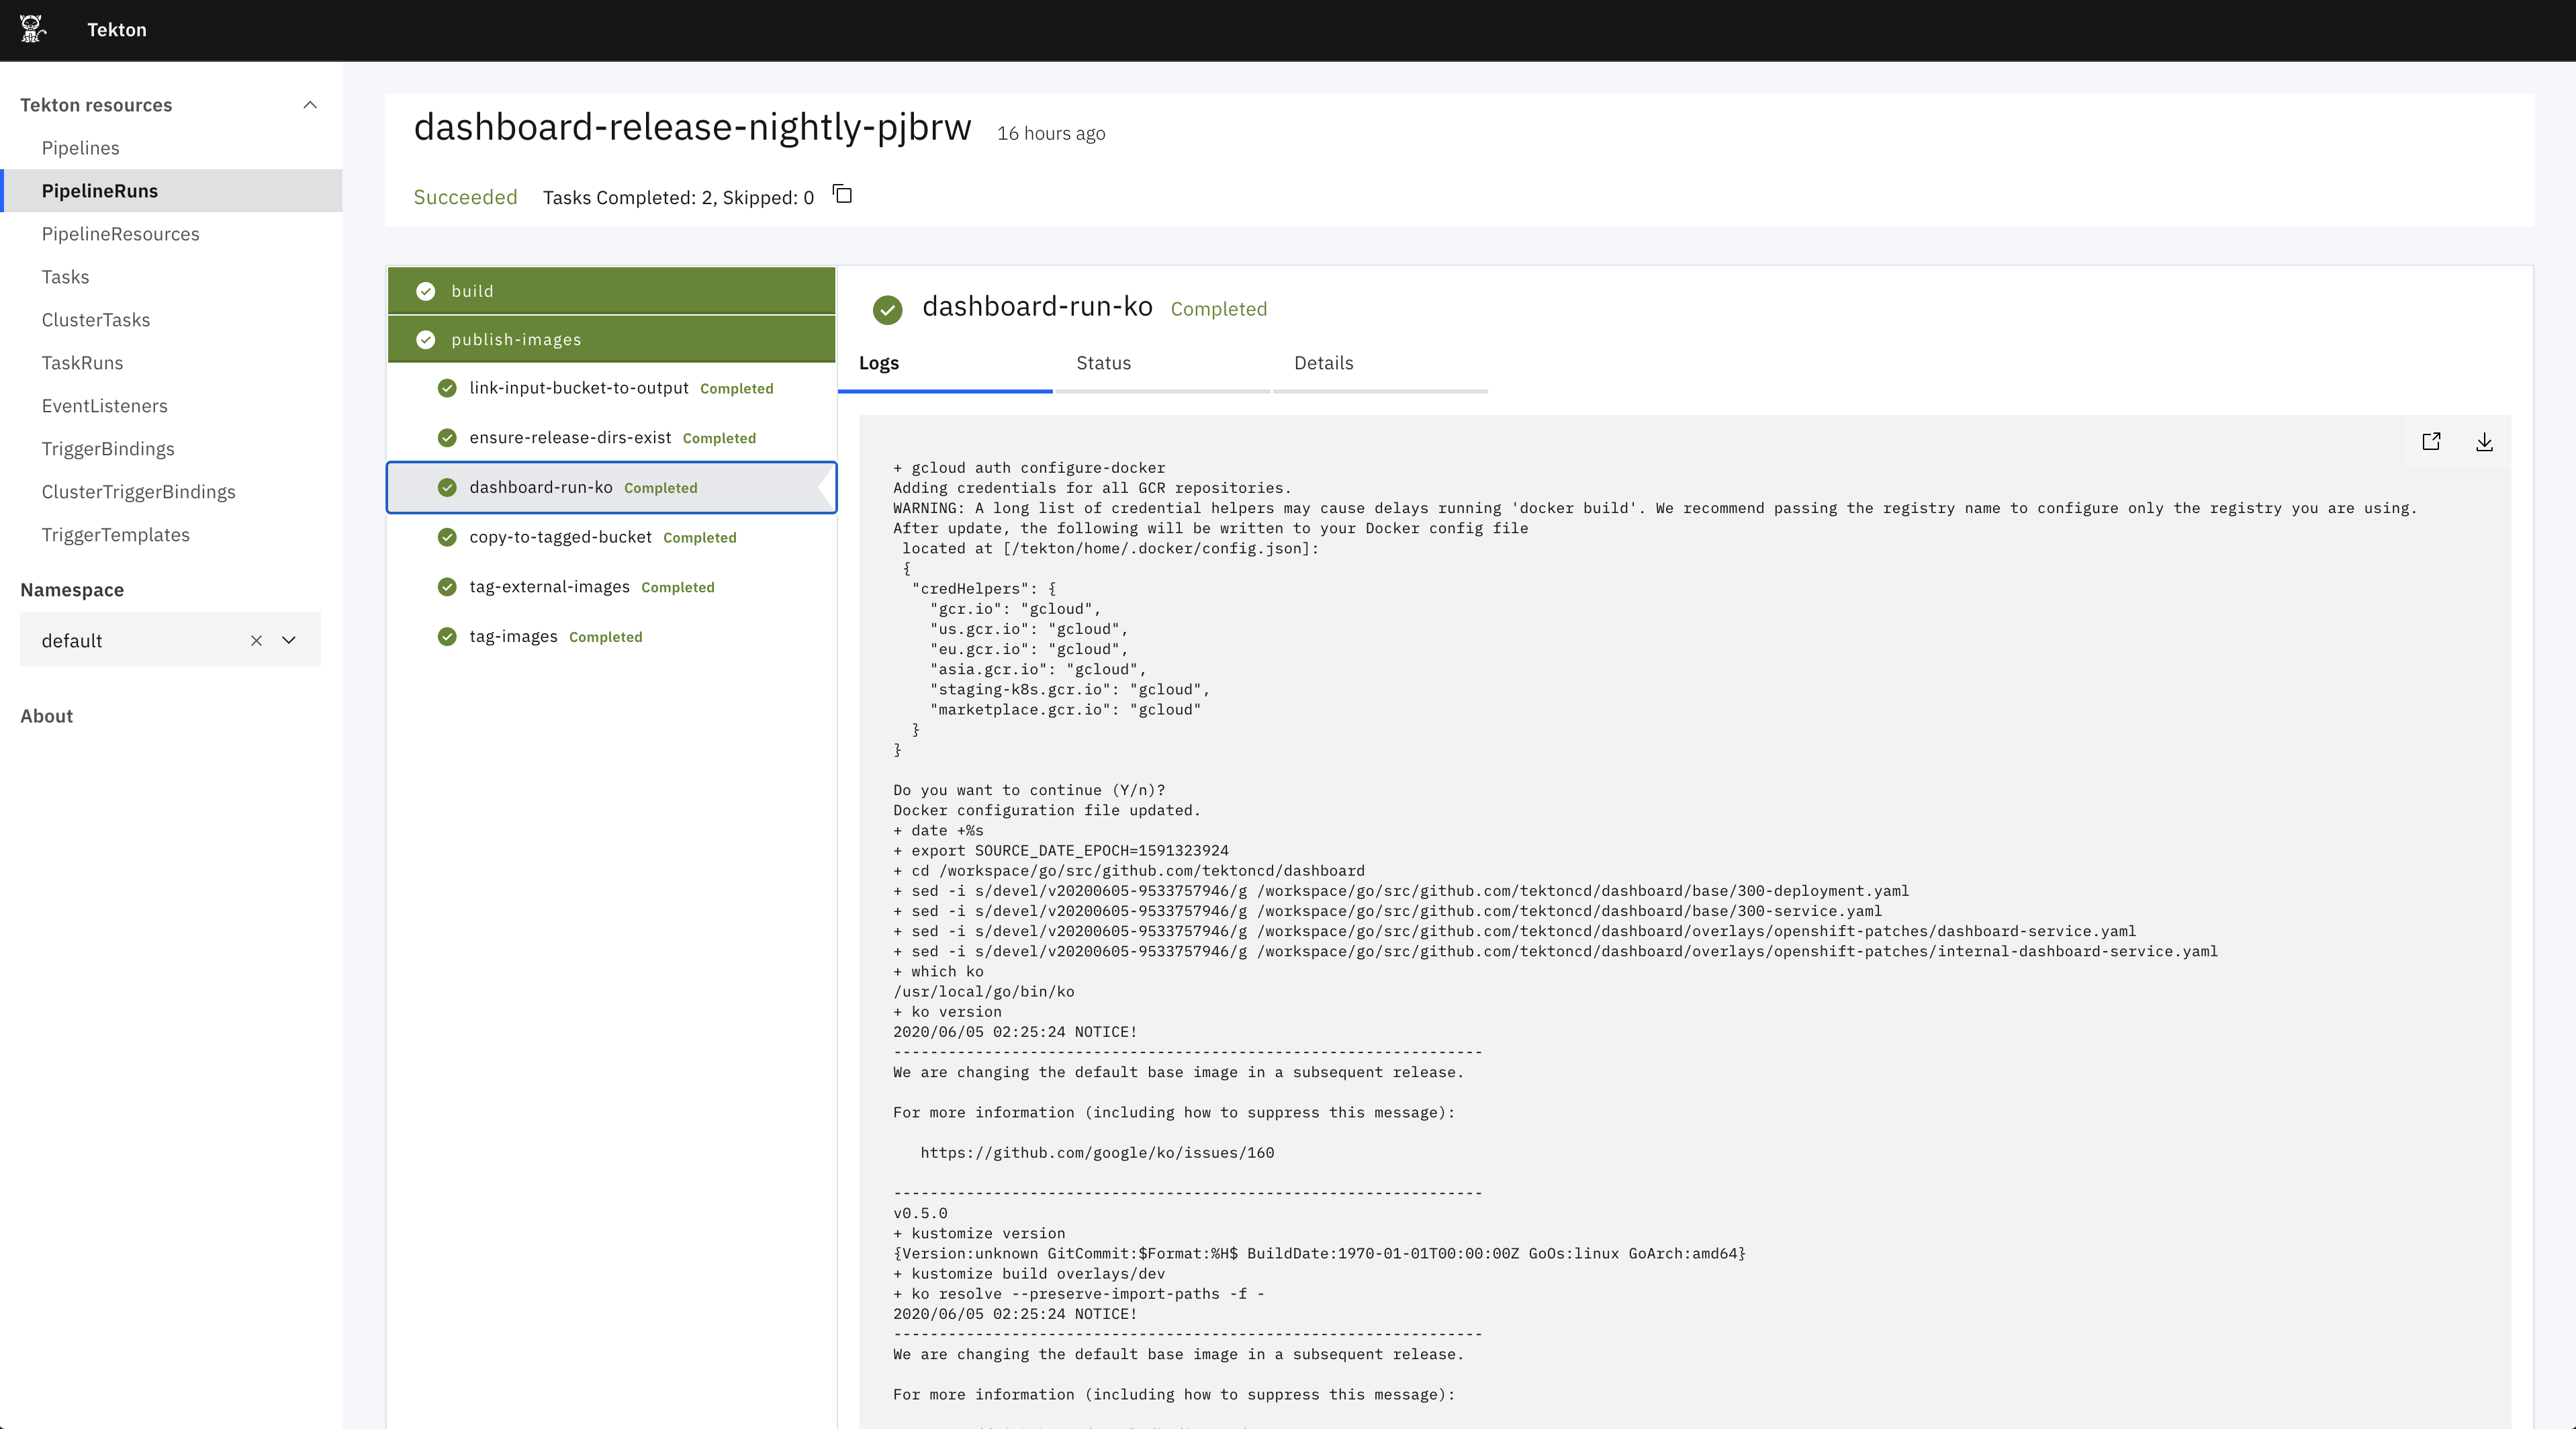Screen dimensions: 2576x1429
Task: Open logs in new window icon
Action: 2431,442
